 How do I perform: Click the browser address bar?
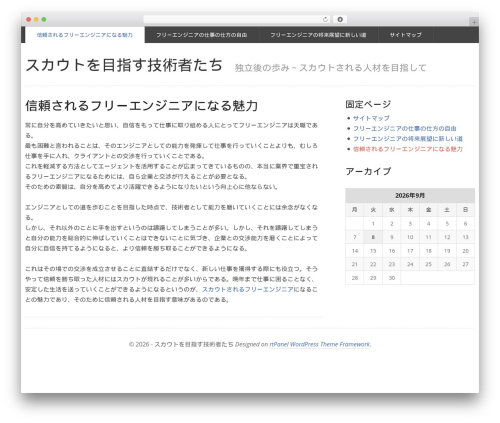[237, 19]
